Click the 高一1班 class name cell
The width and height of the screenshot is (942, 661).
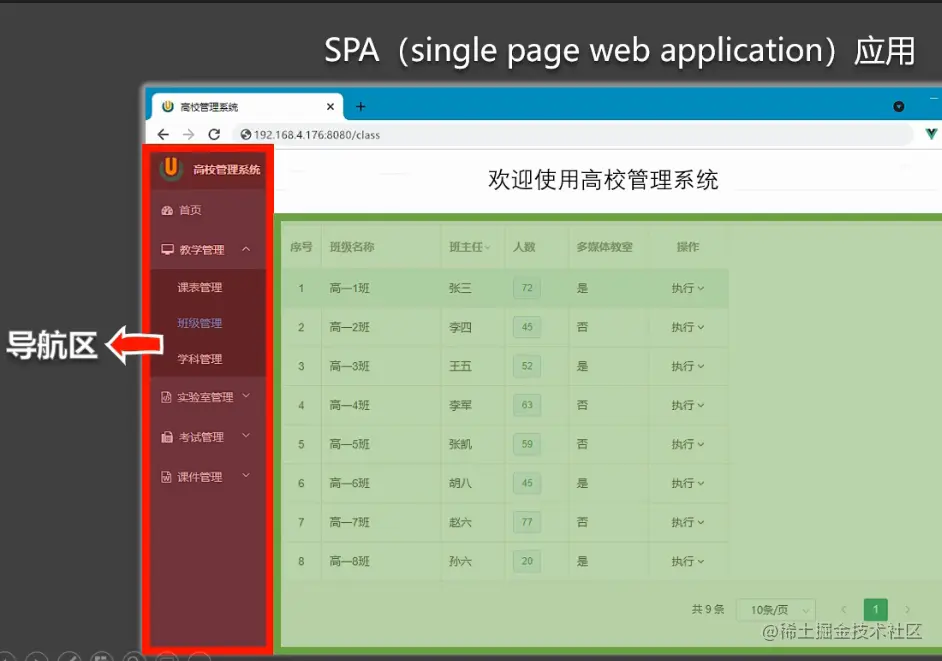(x=349, y=288)
